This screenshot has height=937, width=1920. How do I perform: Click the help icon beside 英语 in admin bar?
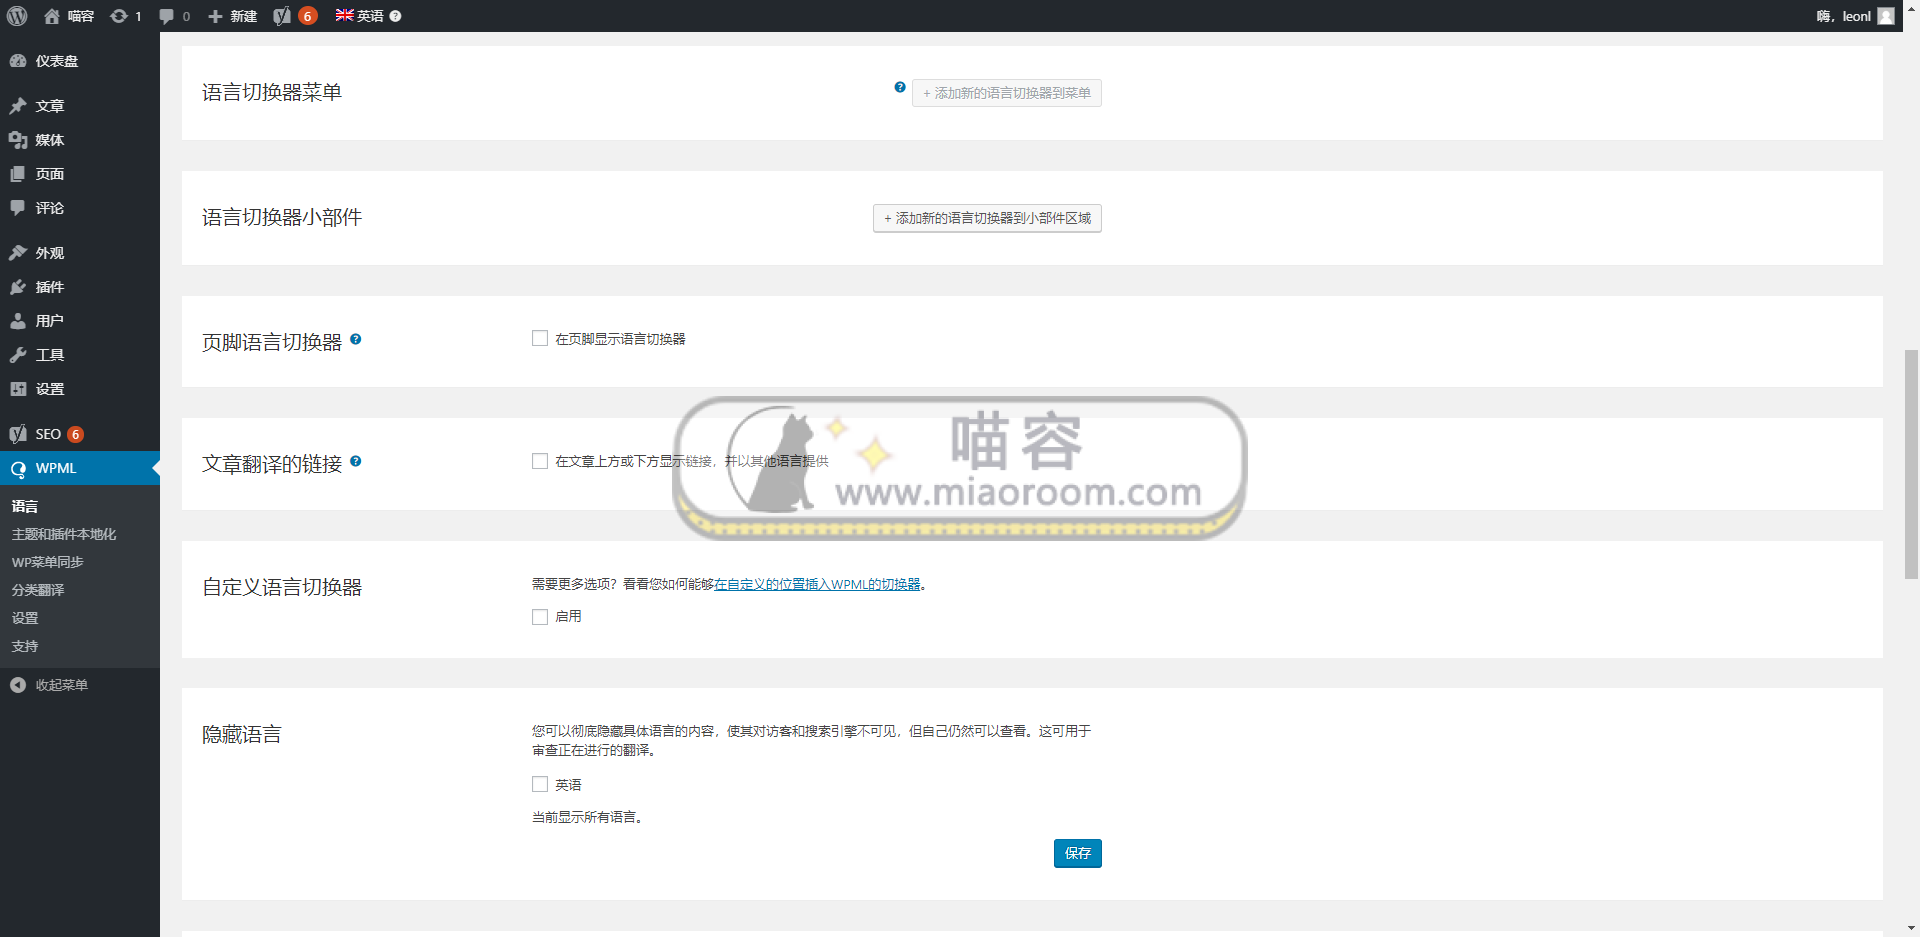click(x=395, y=16)
